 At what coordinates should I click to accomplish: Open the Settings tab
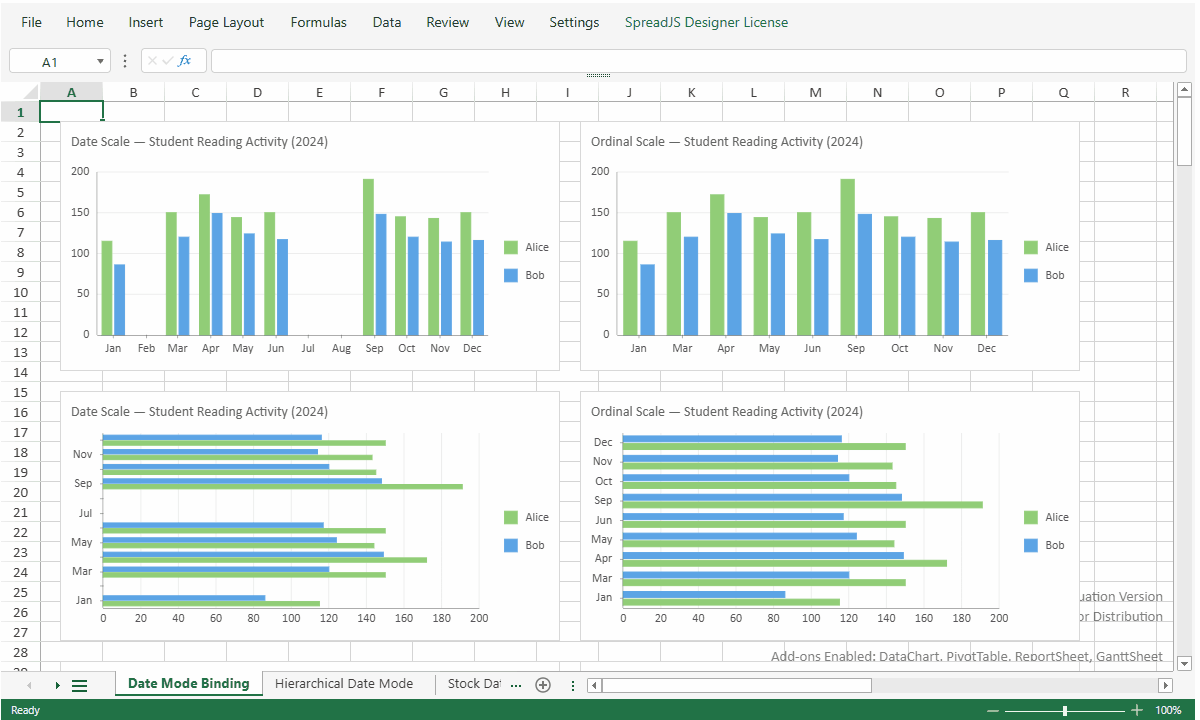(574, 22)
